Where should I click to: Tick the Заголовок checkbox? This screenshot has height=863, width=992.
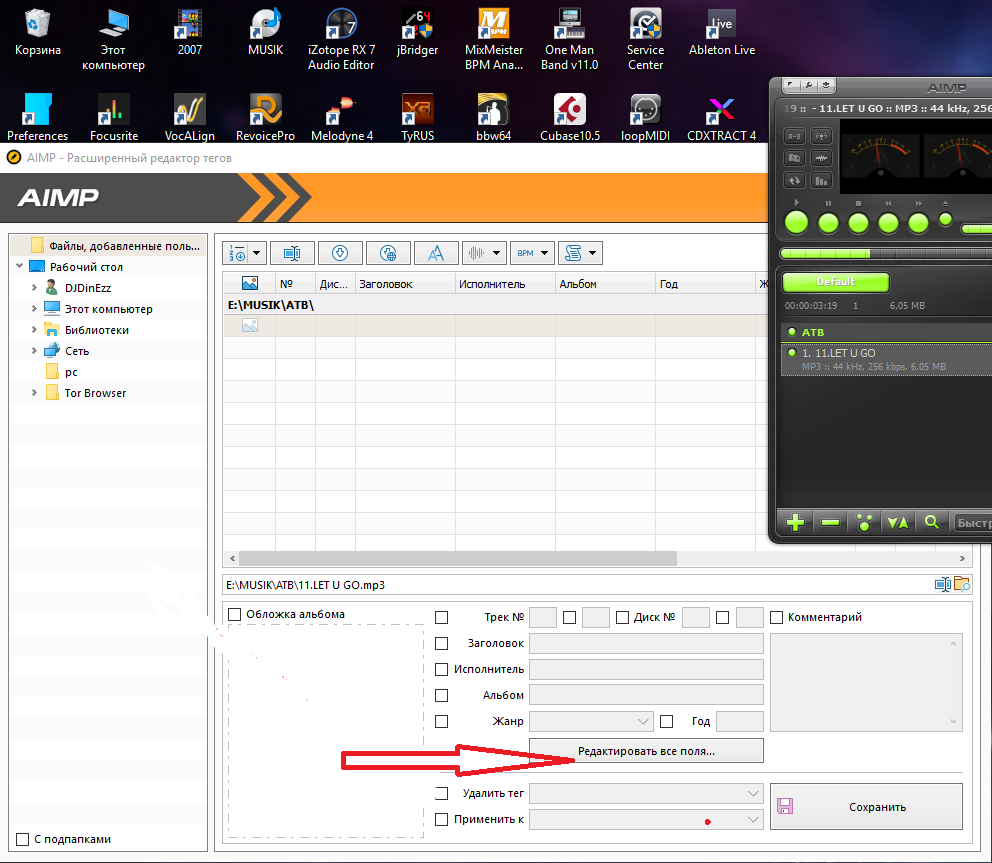442,643
